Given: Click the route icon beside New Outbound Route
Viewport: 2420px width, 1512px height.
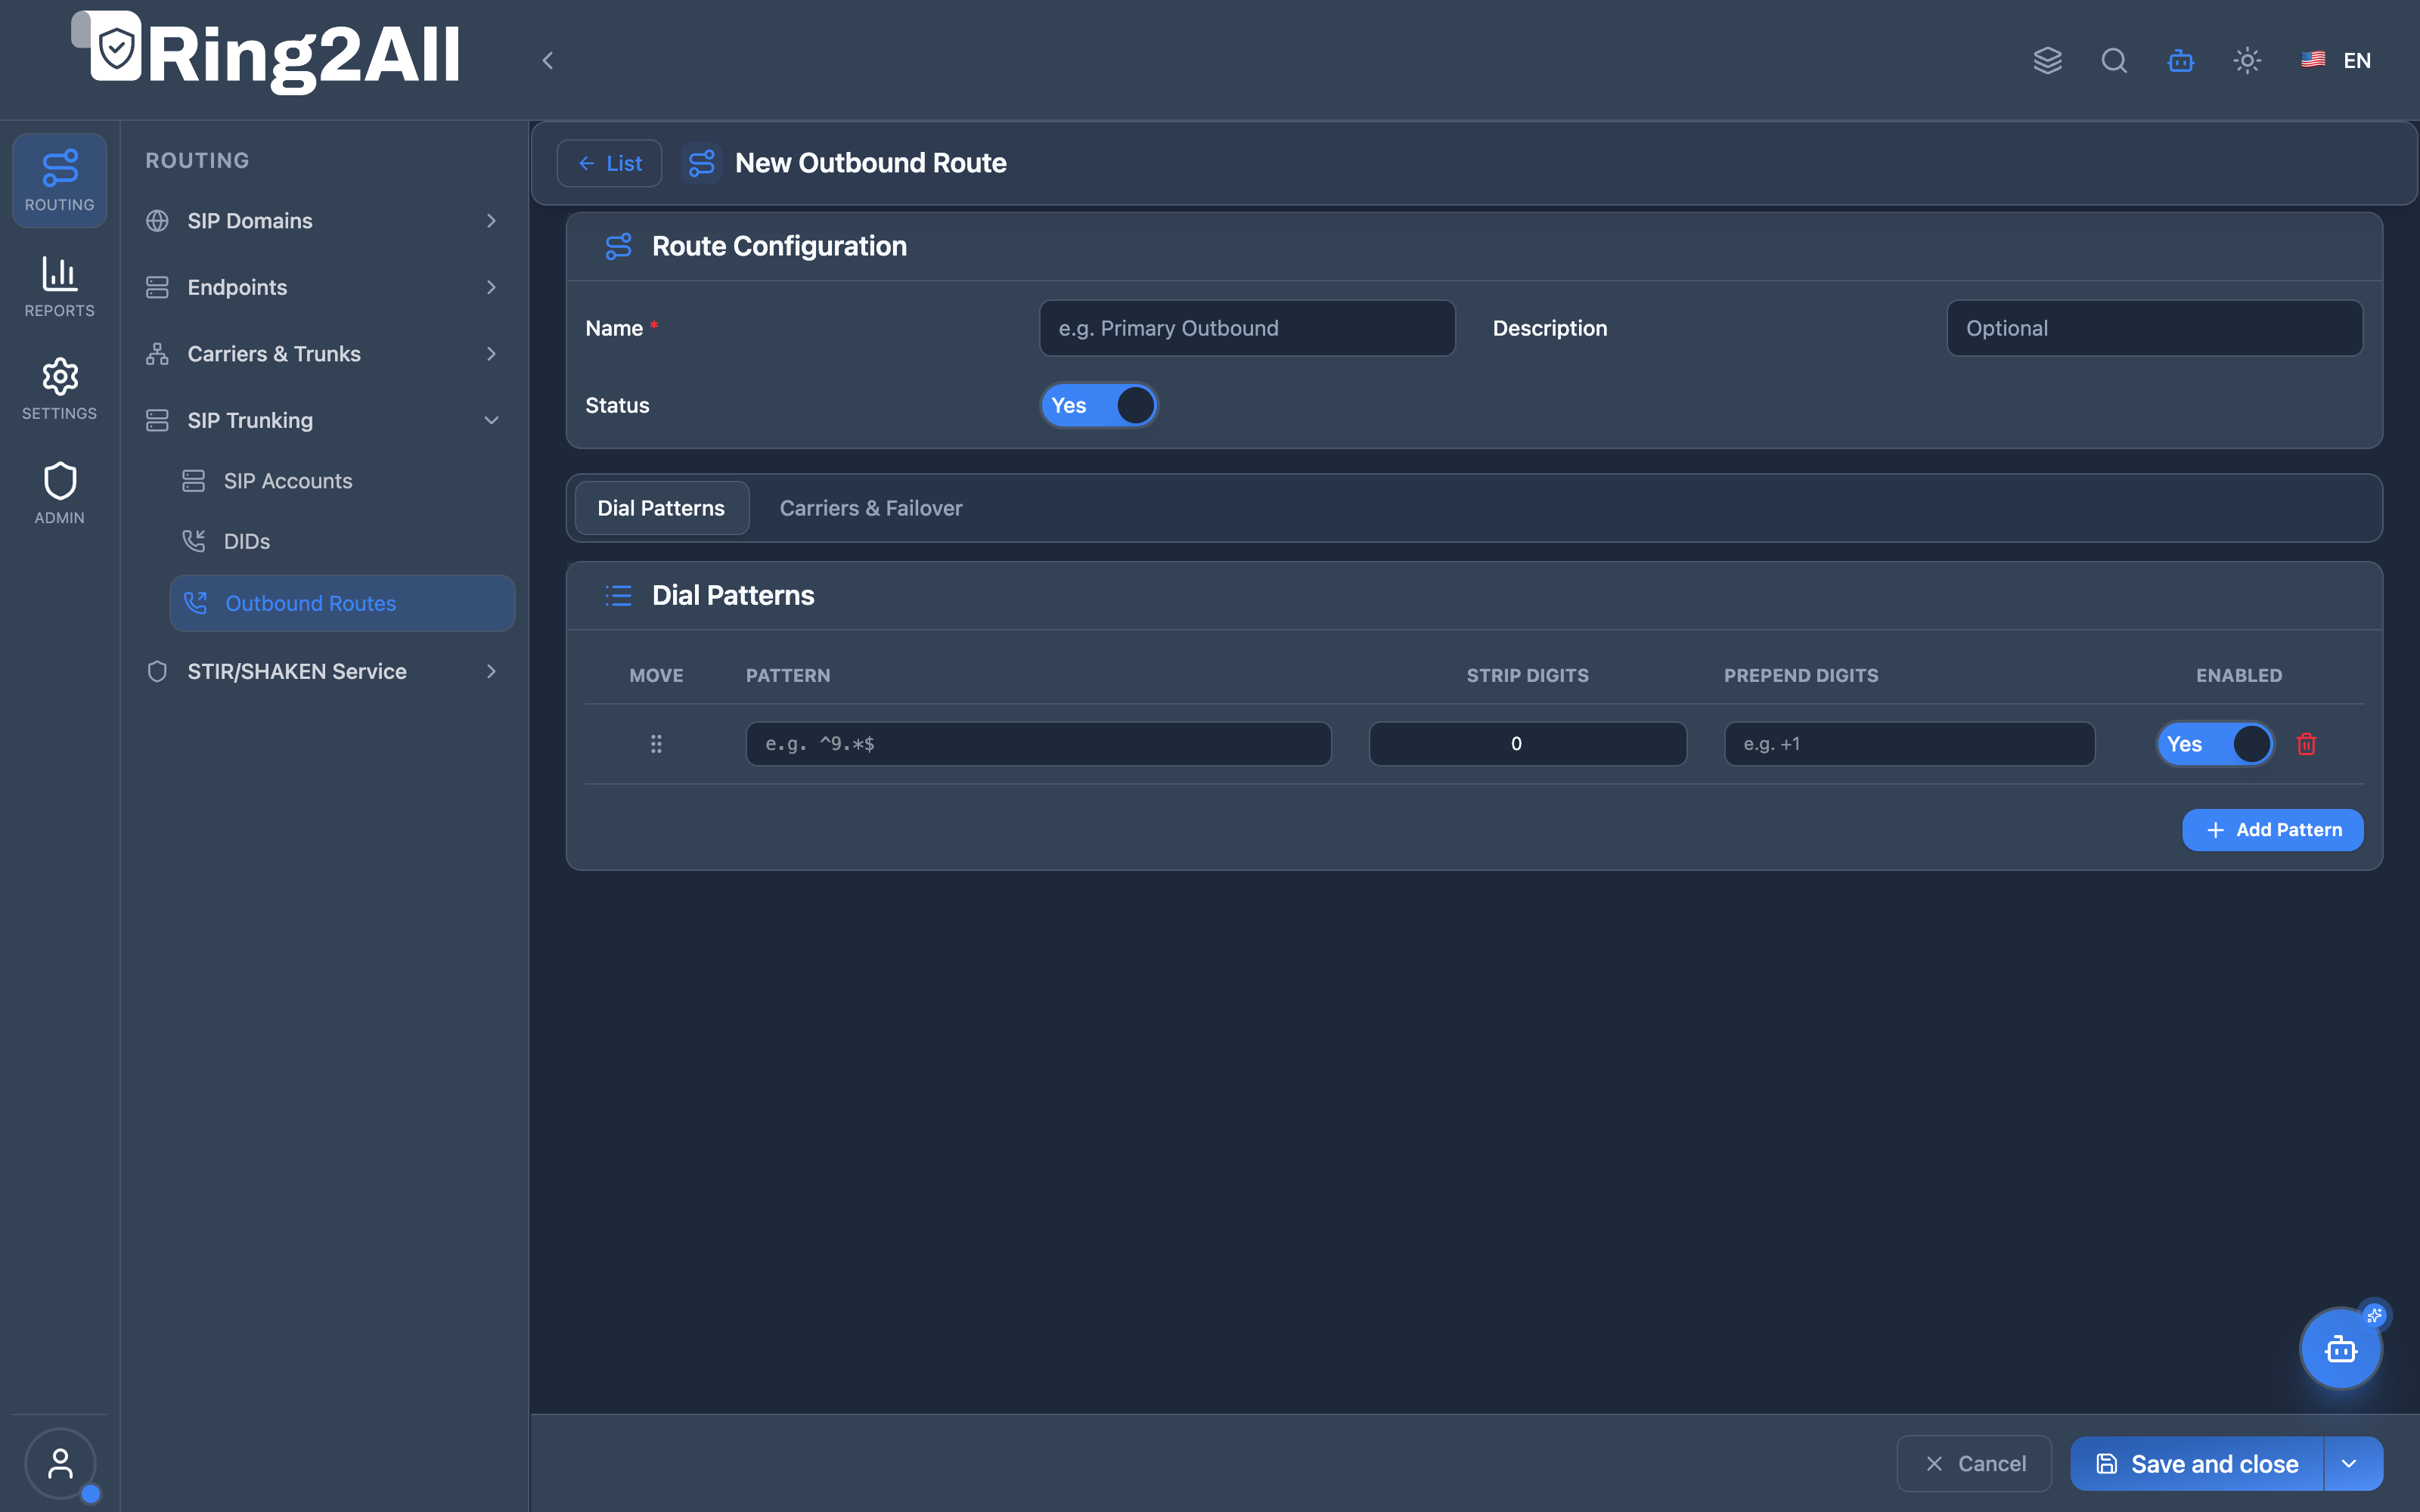Looking at the screenshot, I should 702,163.
